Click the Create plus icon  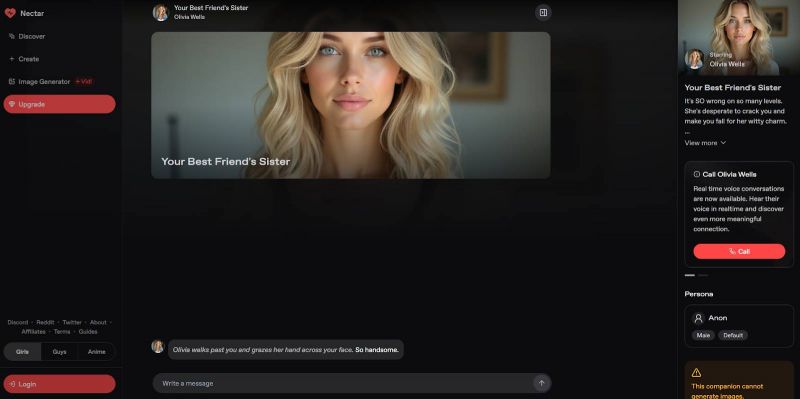(x=12, y=59)
